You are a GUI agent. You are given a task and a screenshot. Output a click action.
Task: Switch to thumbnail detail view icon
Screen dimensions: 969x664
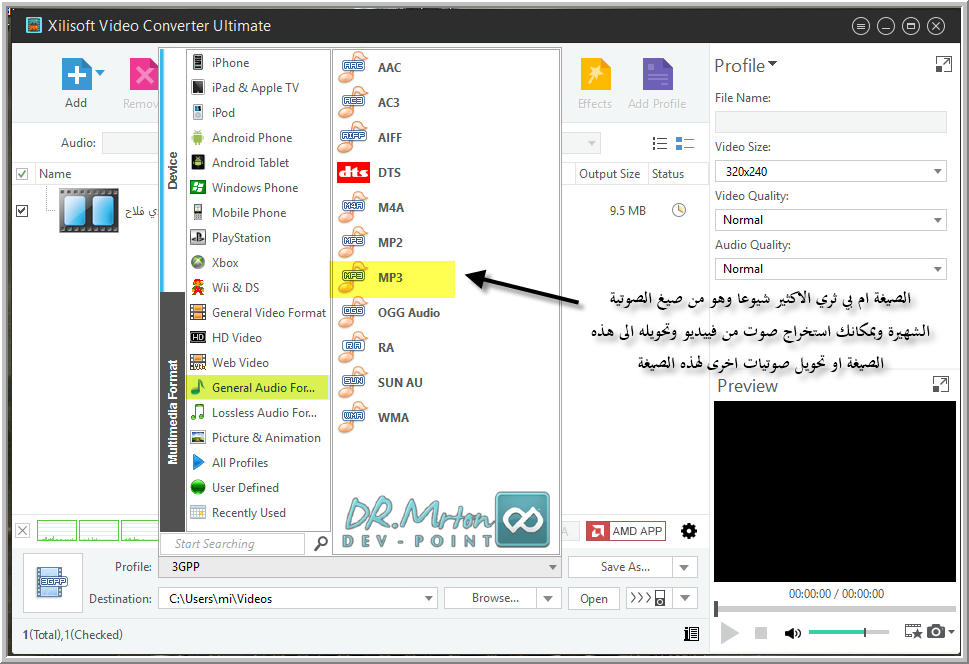click(x=685, y=143)
